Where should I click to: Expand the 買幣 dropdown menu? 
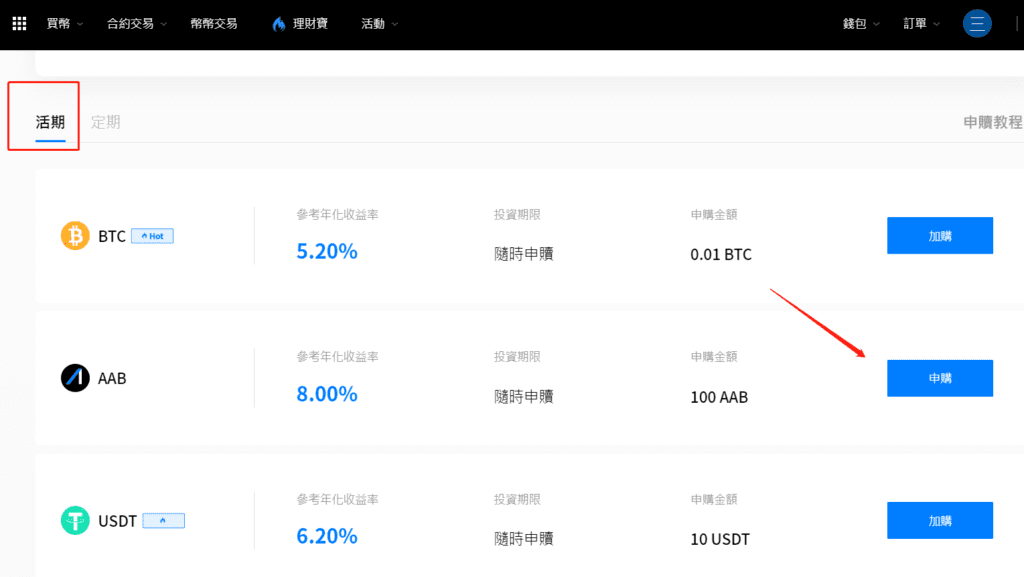pos(65,23)
